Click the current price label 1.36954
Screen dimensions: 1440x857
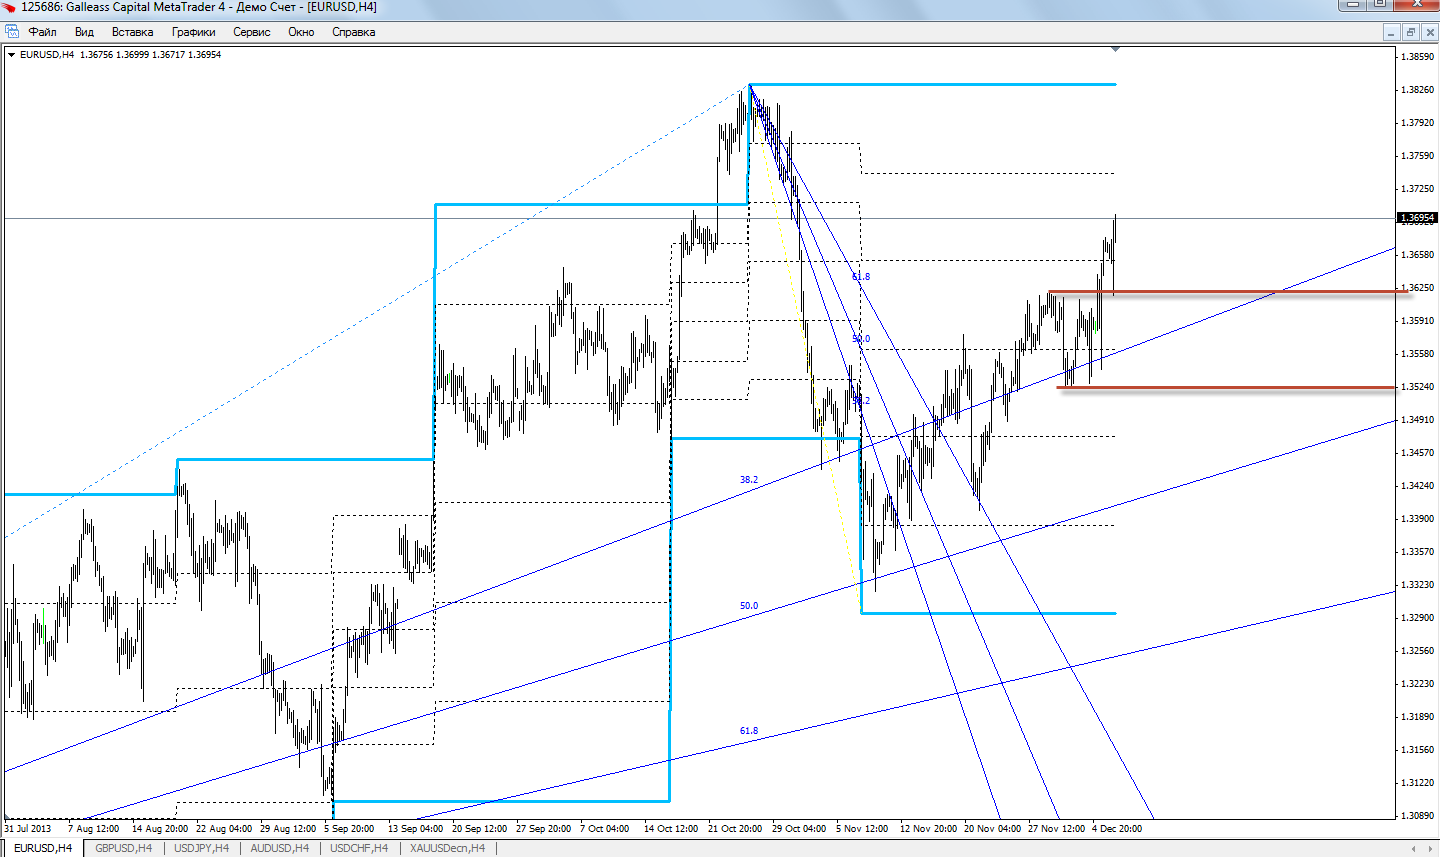(x=1416, y=218)
